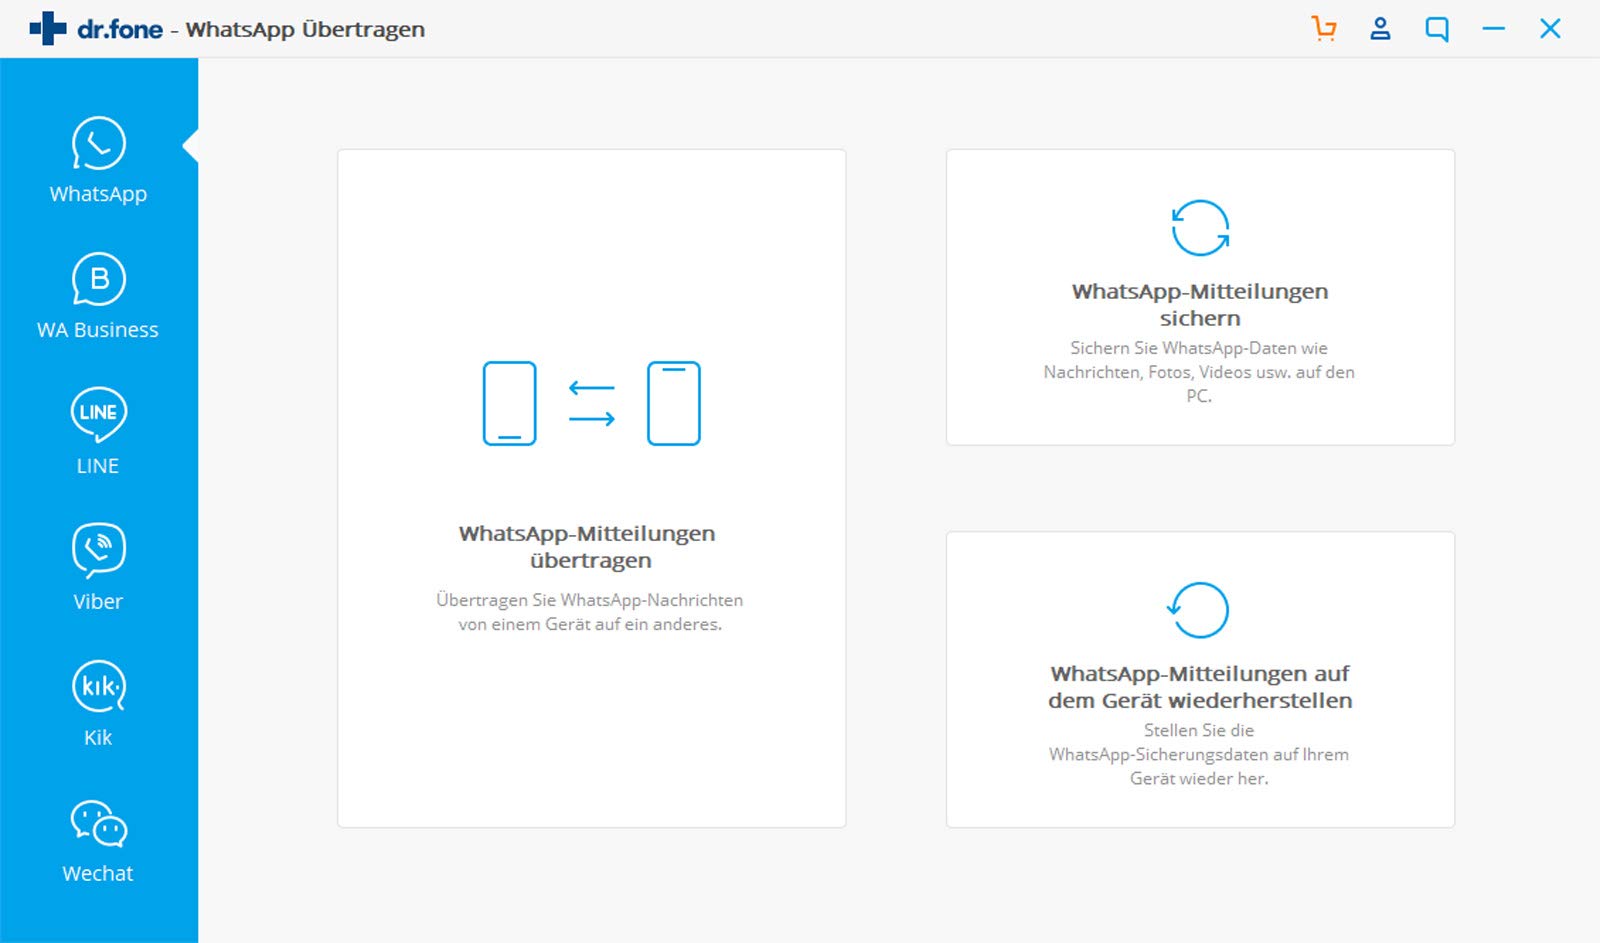Click the two-phones transfer icon
The width and height of the screenshot is (1600, 943).
pyautogui.click(x=591, y=403)
